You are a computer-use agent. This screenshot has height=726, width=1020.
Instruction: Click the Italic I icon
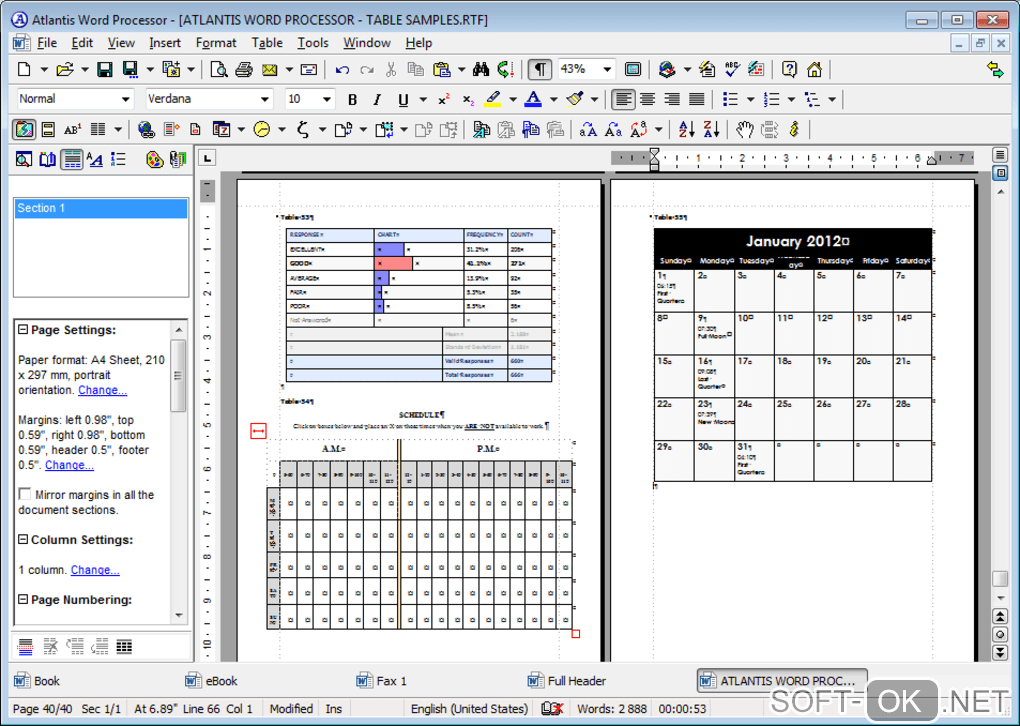377,100
